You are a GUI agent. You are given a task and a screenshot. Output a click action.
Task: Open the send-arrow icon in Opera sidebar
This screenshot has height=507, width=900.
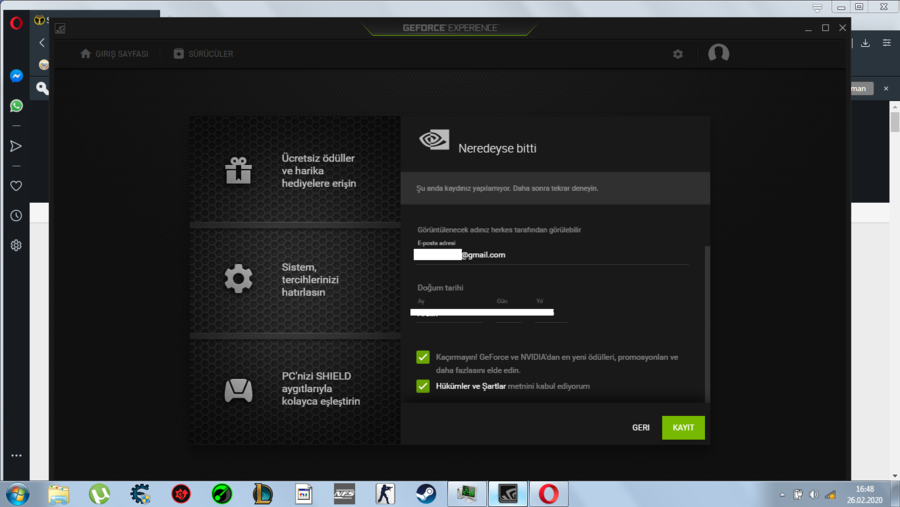pos(16,146)
